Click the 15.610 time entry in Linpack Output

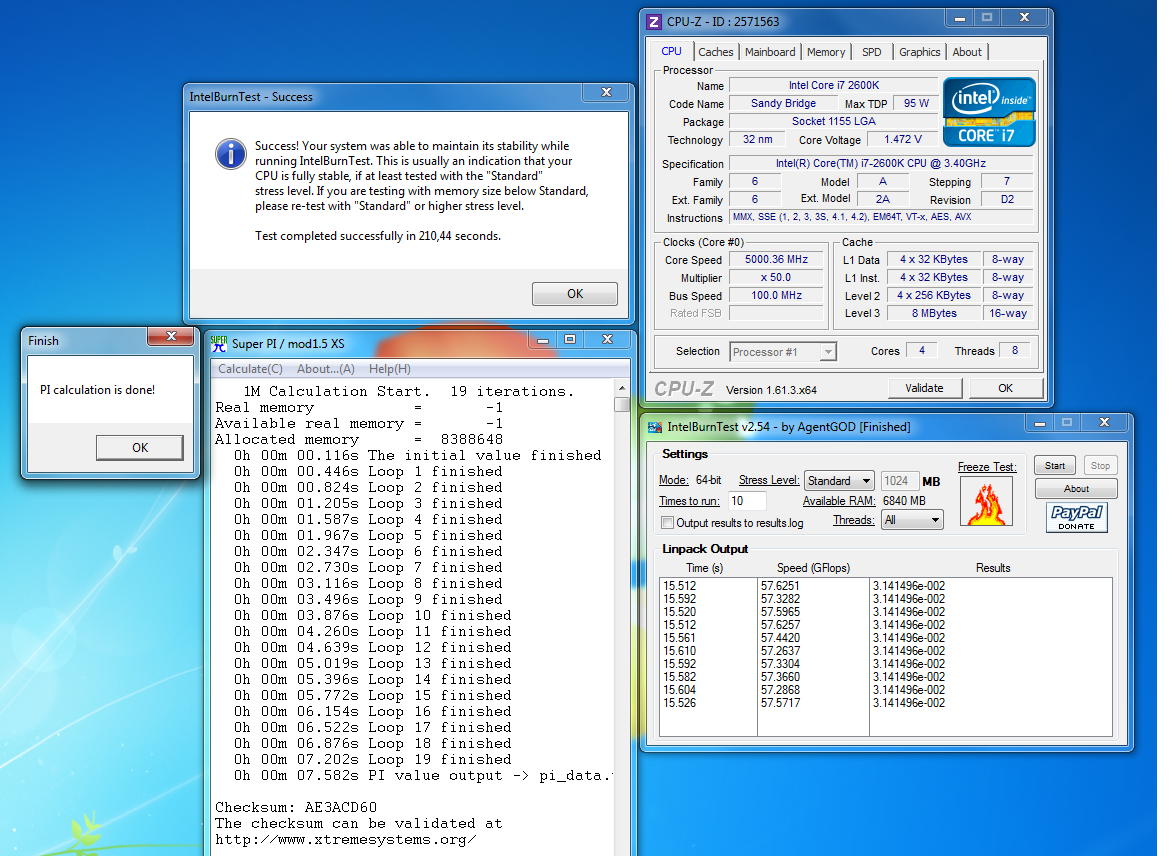[680, 651]
